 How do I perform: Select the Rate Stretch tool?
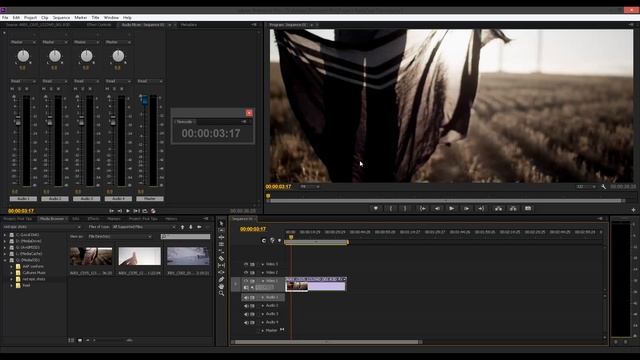point(221,251)
